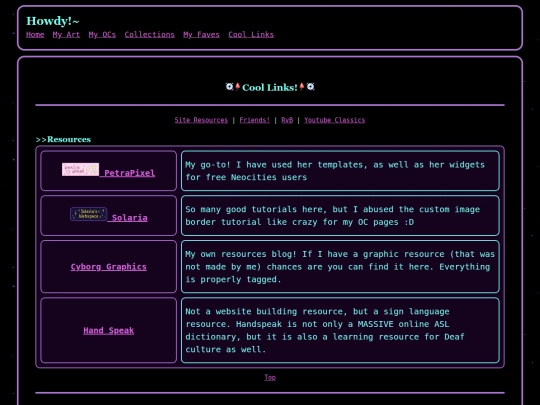
Task: Click the Cyborg Graphics description text
Action: 340,267
